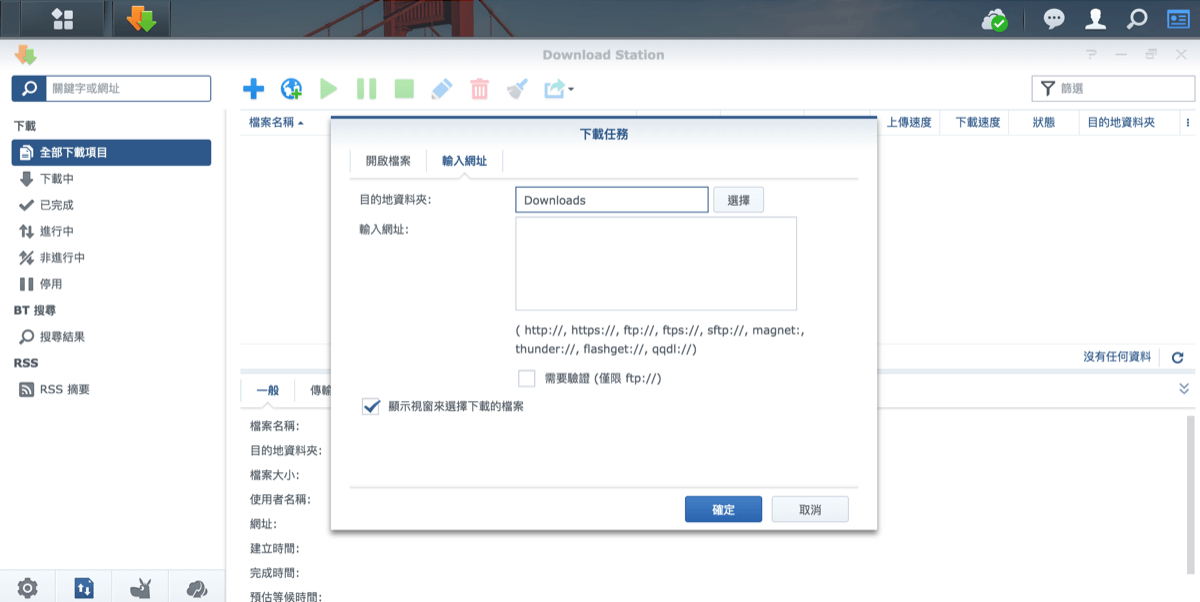Click the eMule donkey icon
This screenshot has height=602, width=1200.
141,589
